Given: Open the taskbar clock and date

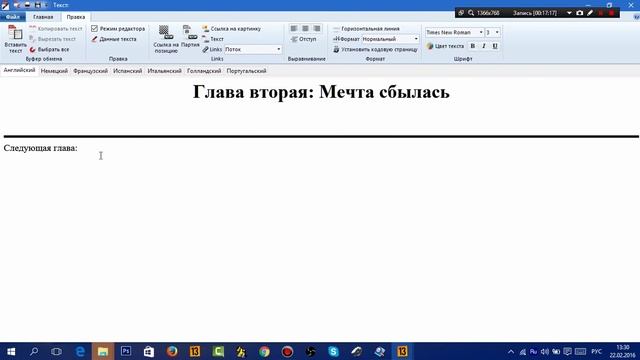Looking at the screenshot, I should pyautogui.click(x=623, y=351).
